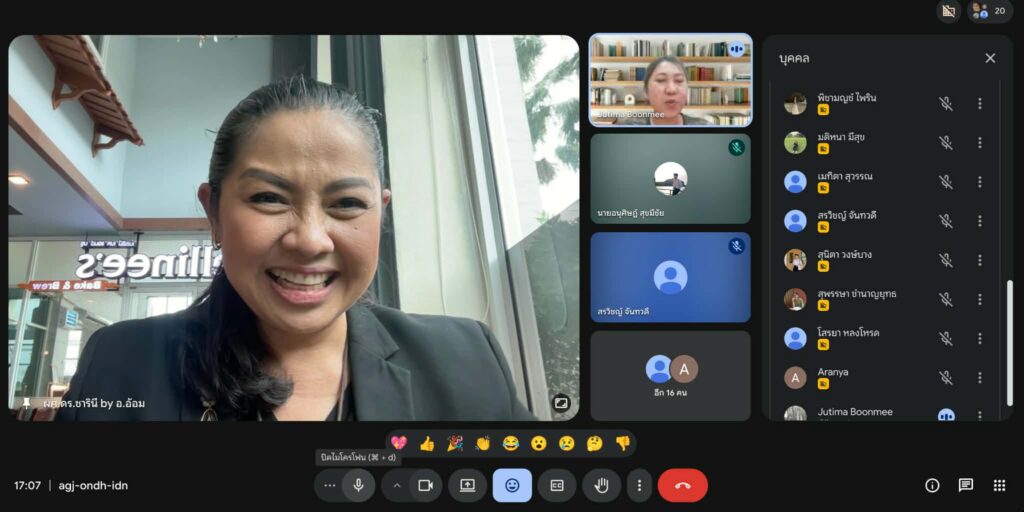Toggle closed captions with the CC button
This screenshot has height=512, width=1024.
557,485
